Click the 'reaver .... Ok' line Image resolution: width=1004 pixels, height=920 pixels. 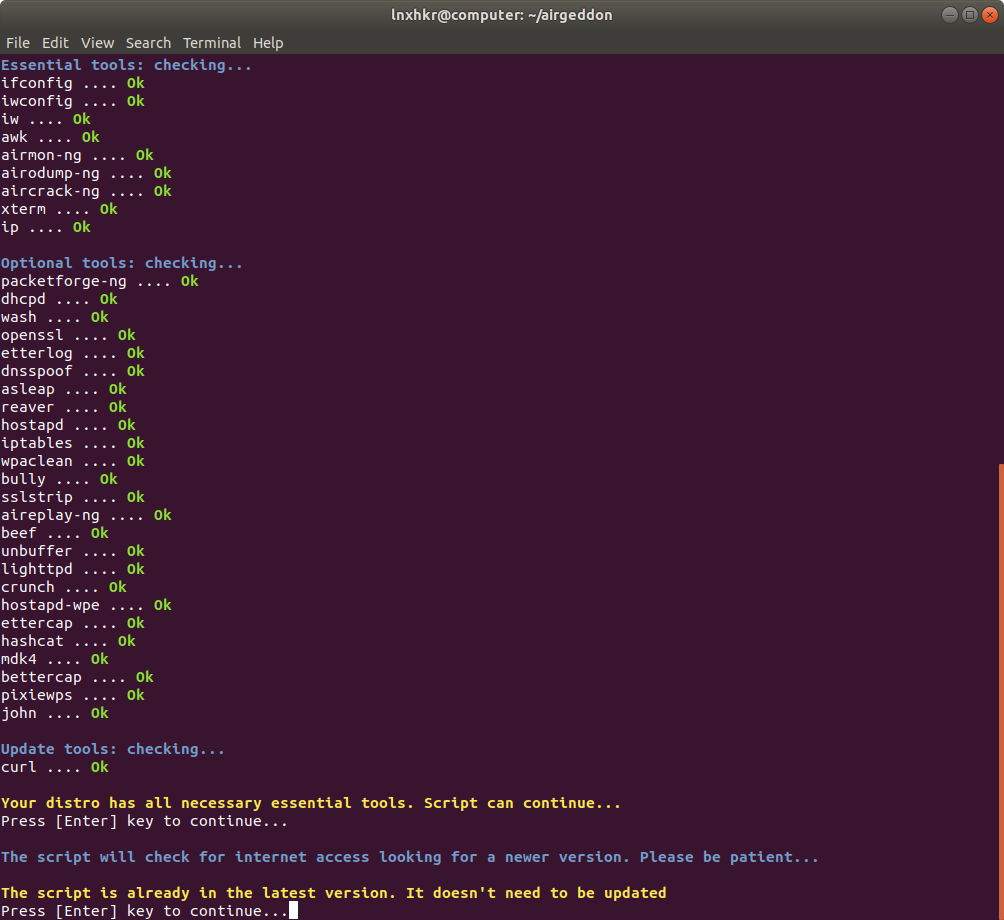tap(63, 407)
